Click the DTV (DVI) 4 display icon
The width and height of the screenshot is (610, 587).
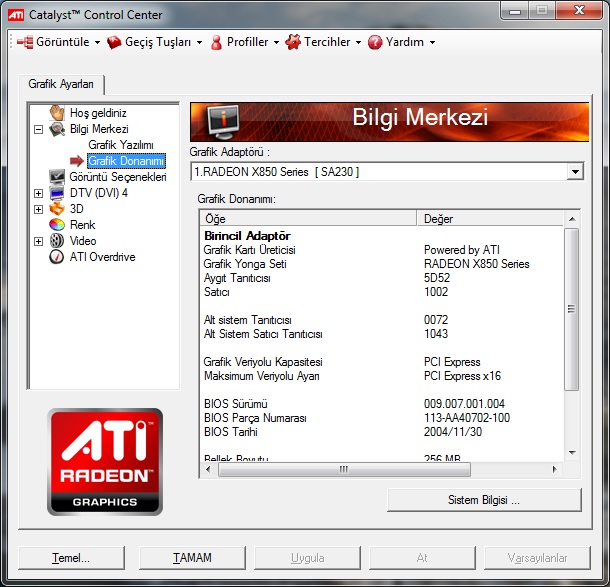pos(57,193)
